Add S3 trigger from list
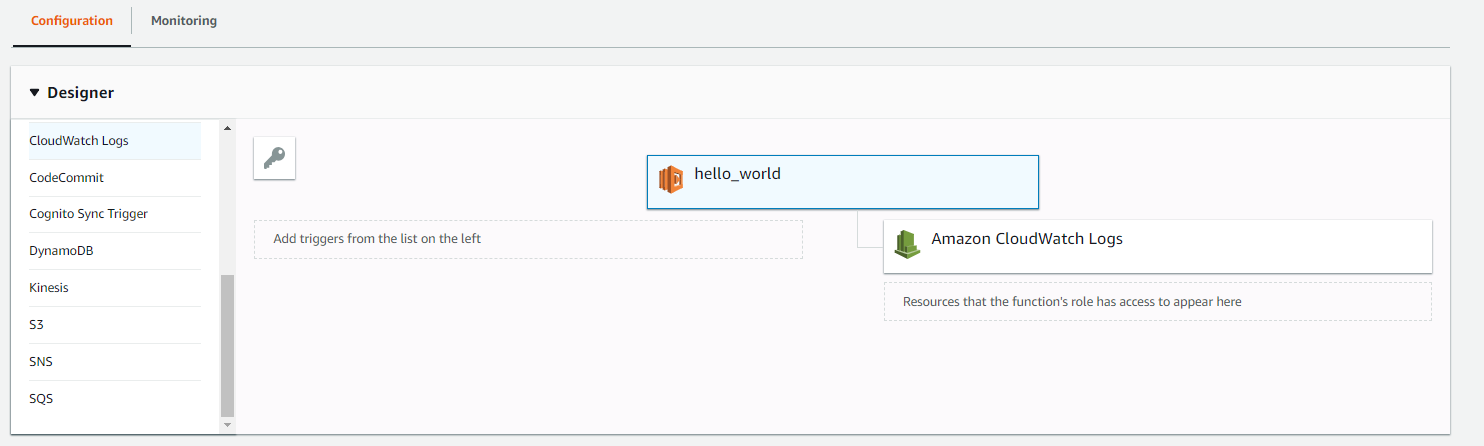Screen dimensions: 1484x446 37,325
